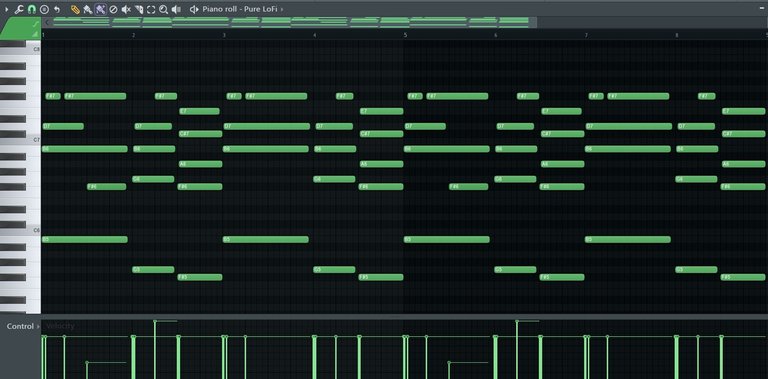This screenshot has height=379, width=768.
Task: Select the slice tool
Action: tap(139, 9)
